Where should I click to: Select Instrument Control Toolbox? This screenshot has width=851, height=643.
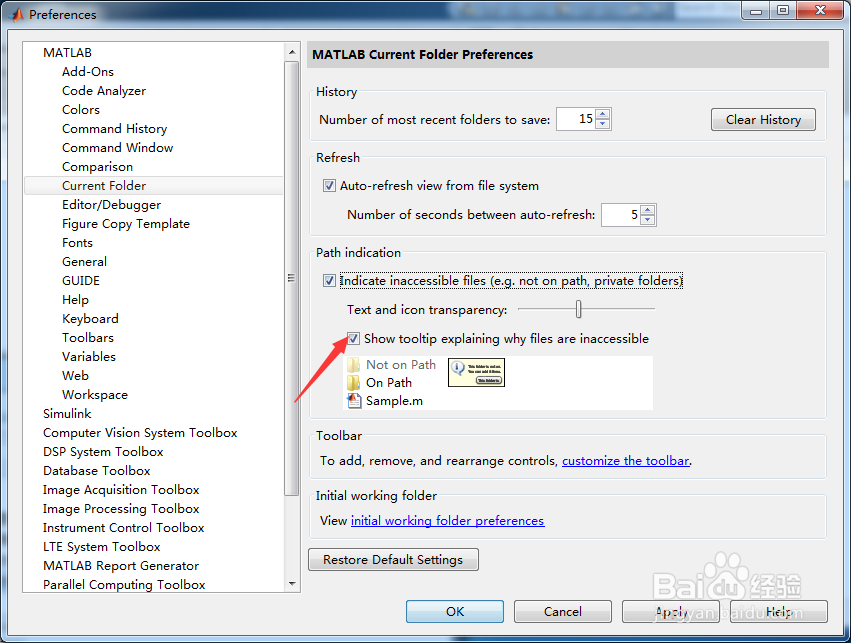pos(124,527)
